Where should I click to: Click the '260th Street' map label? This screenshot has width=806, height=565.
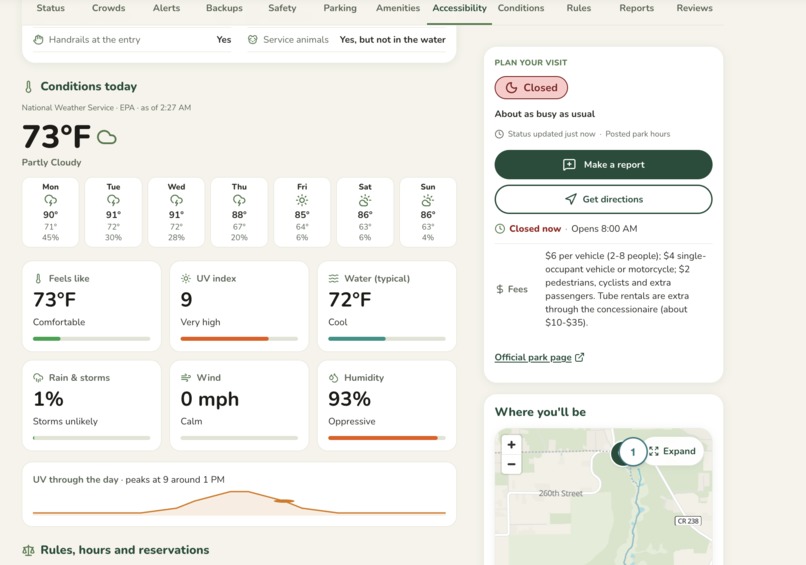coord(560,494)
